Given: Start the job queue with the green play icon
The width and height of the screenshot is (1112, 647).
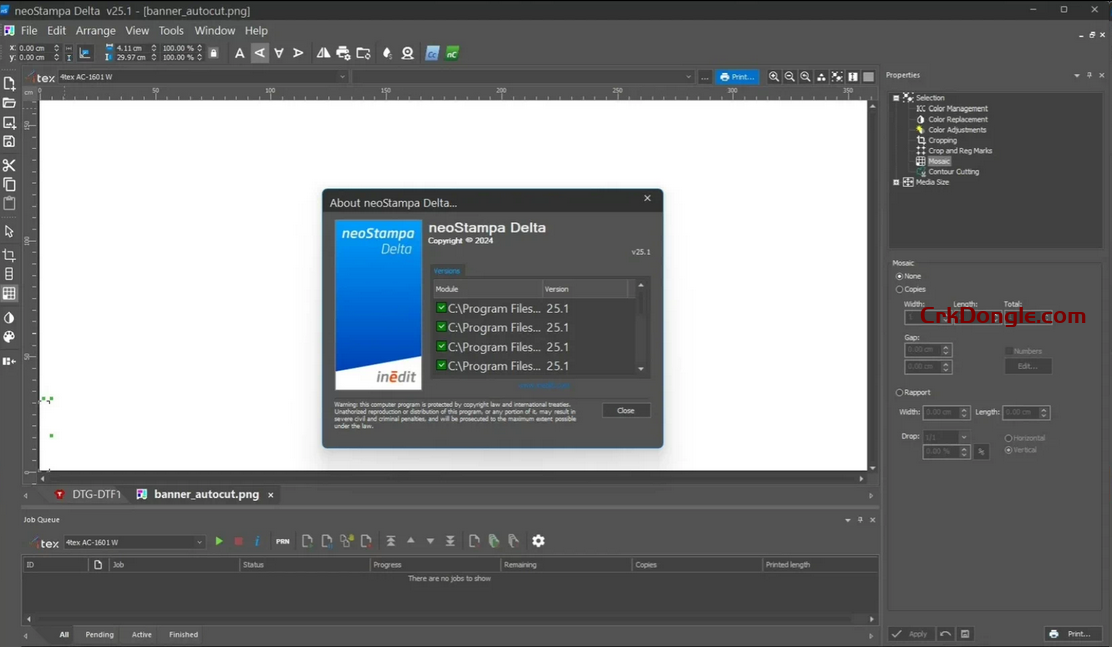Looking at the screenshot, I should coord(219,540).
